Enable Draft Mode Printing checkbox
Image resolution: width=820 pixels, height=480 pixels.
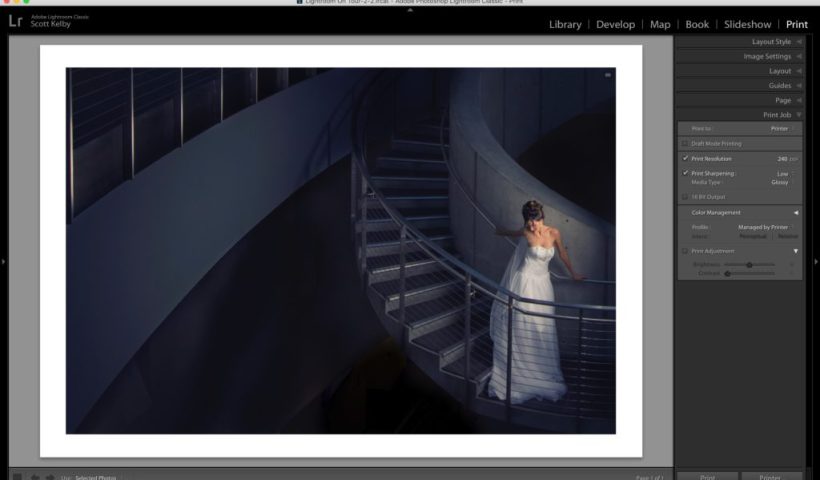click(685, 143)
